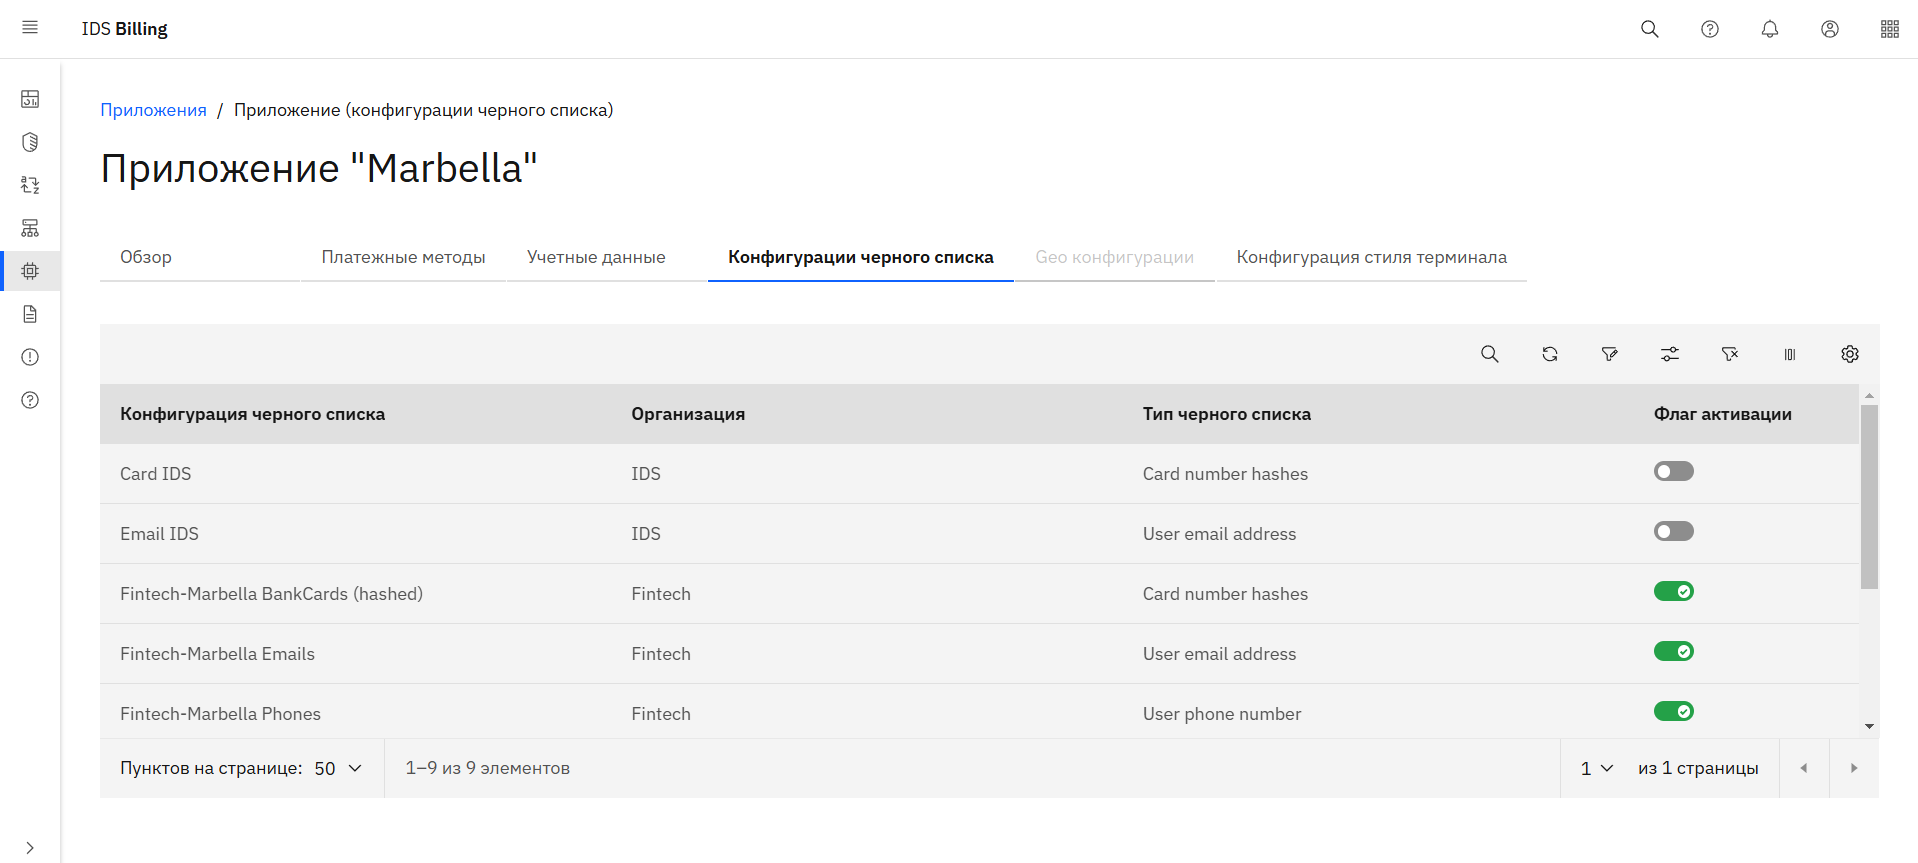Open the page number dropdown
Screen dimensions: 1918x863
[1596, 768]
